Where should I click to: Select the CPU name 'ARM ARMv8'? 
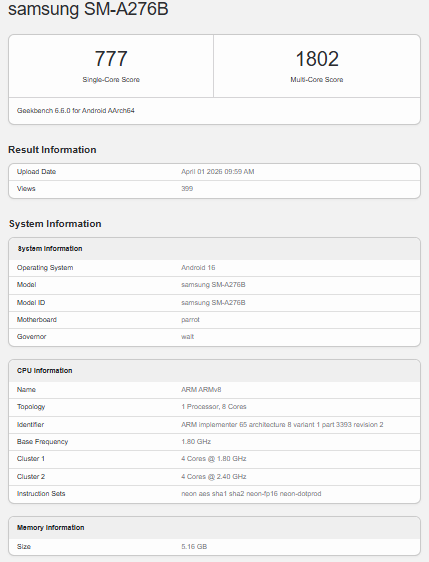point(201,390)
